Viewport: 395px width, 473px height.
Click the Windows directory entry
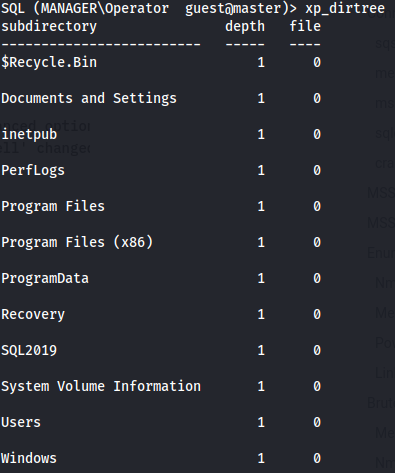[29, 458]
